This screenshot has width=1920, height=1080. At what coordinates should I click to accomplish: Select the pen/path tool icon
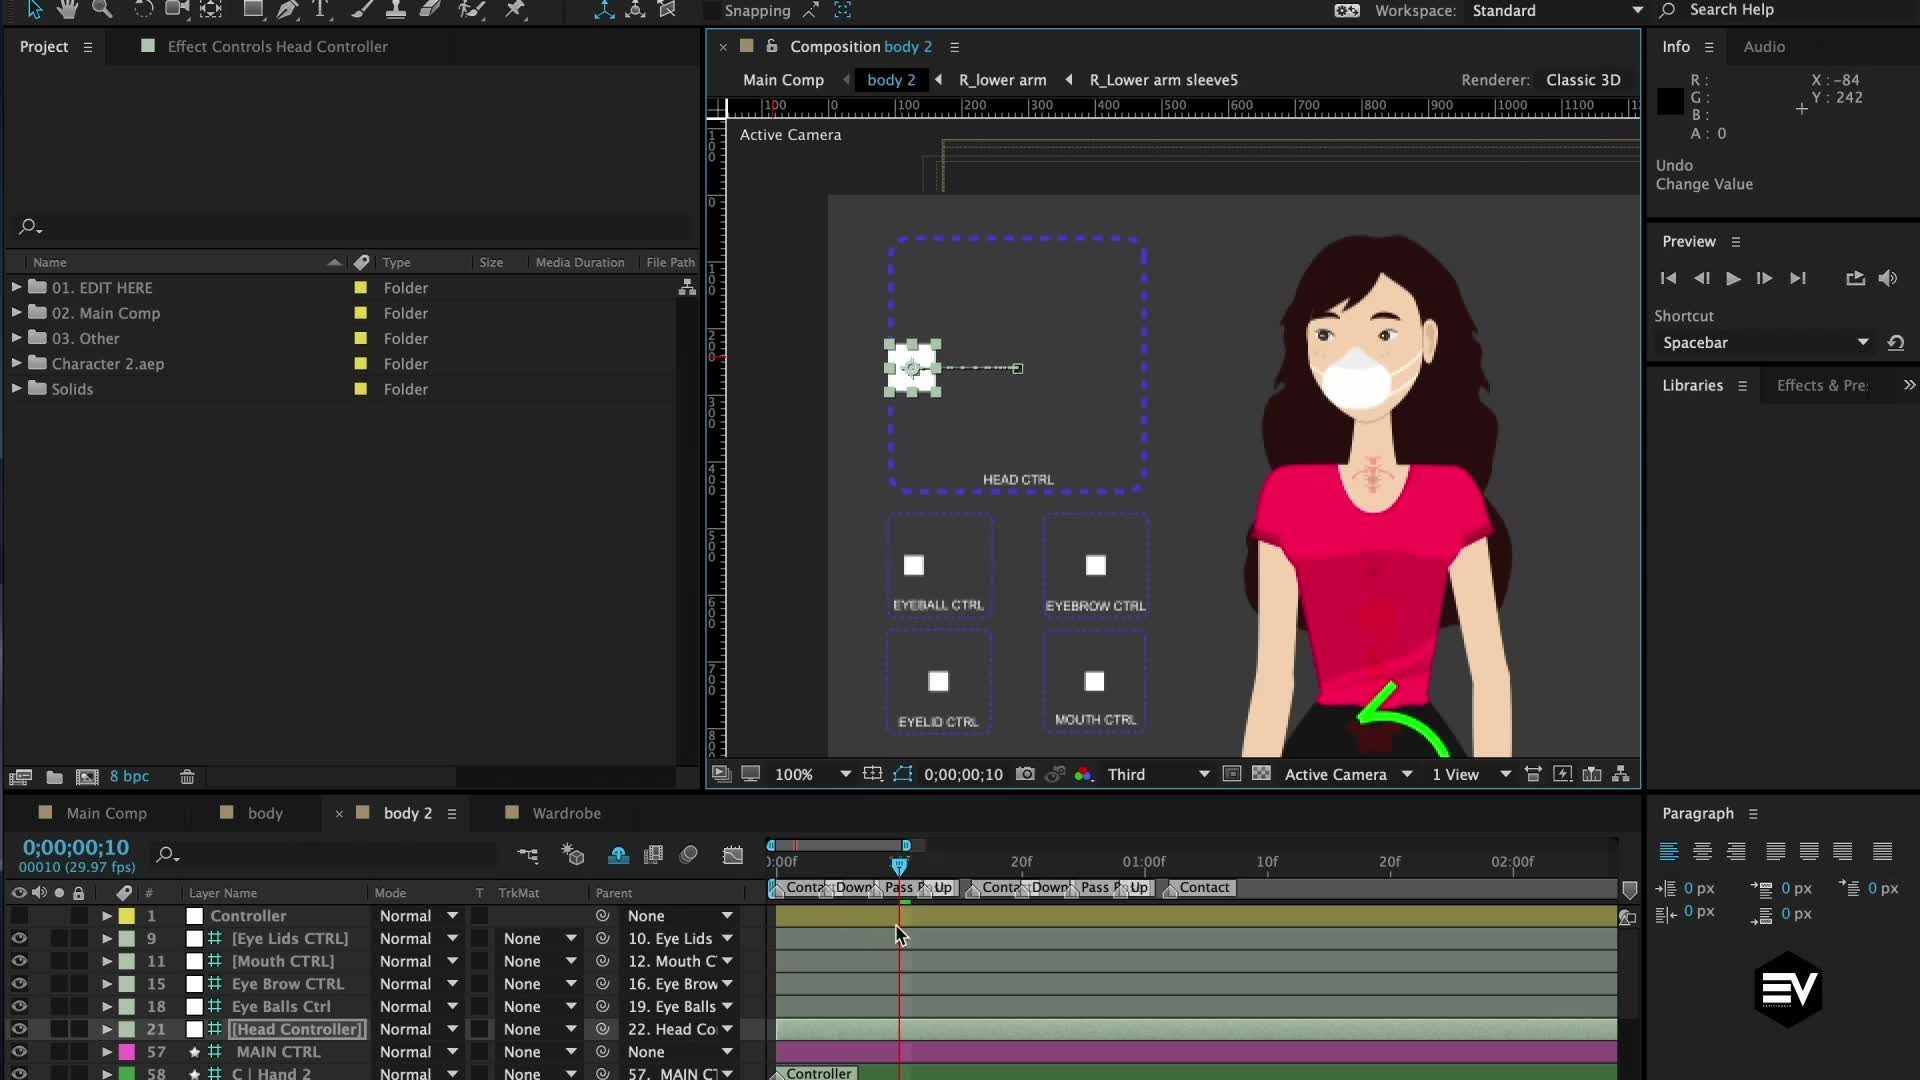click(287, 11)
